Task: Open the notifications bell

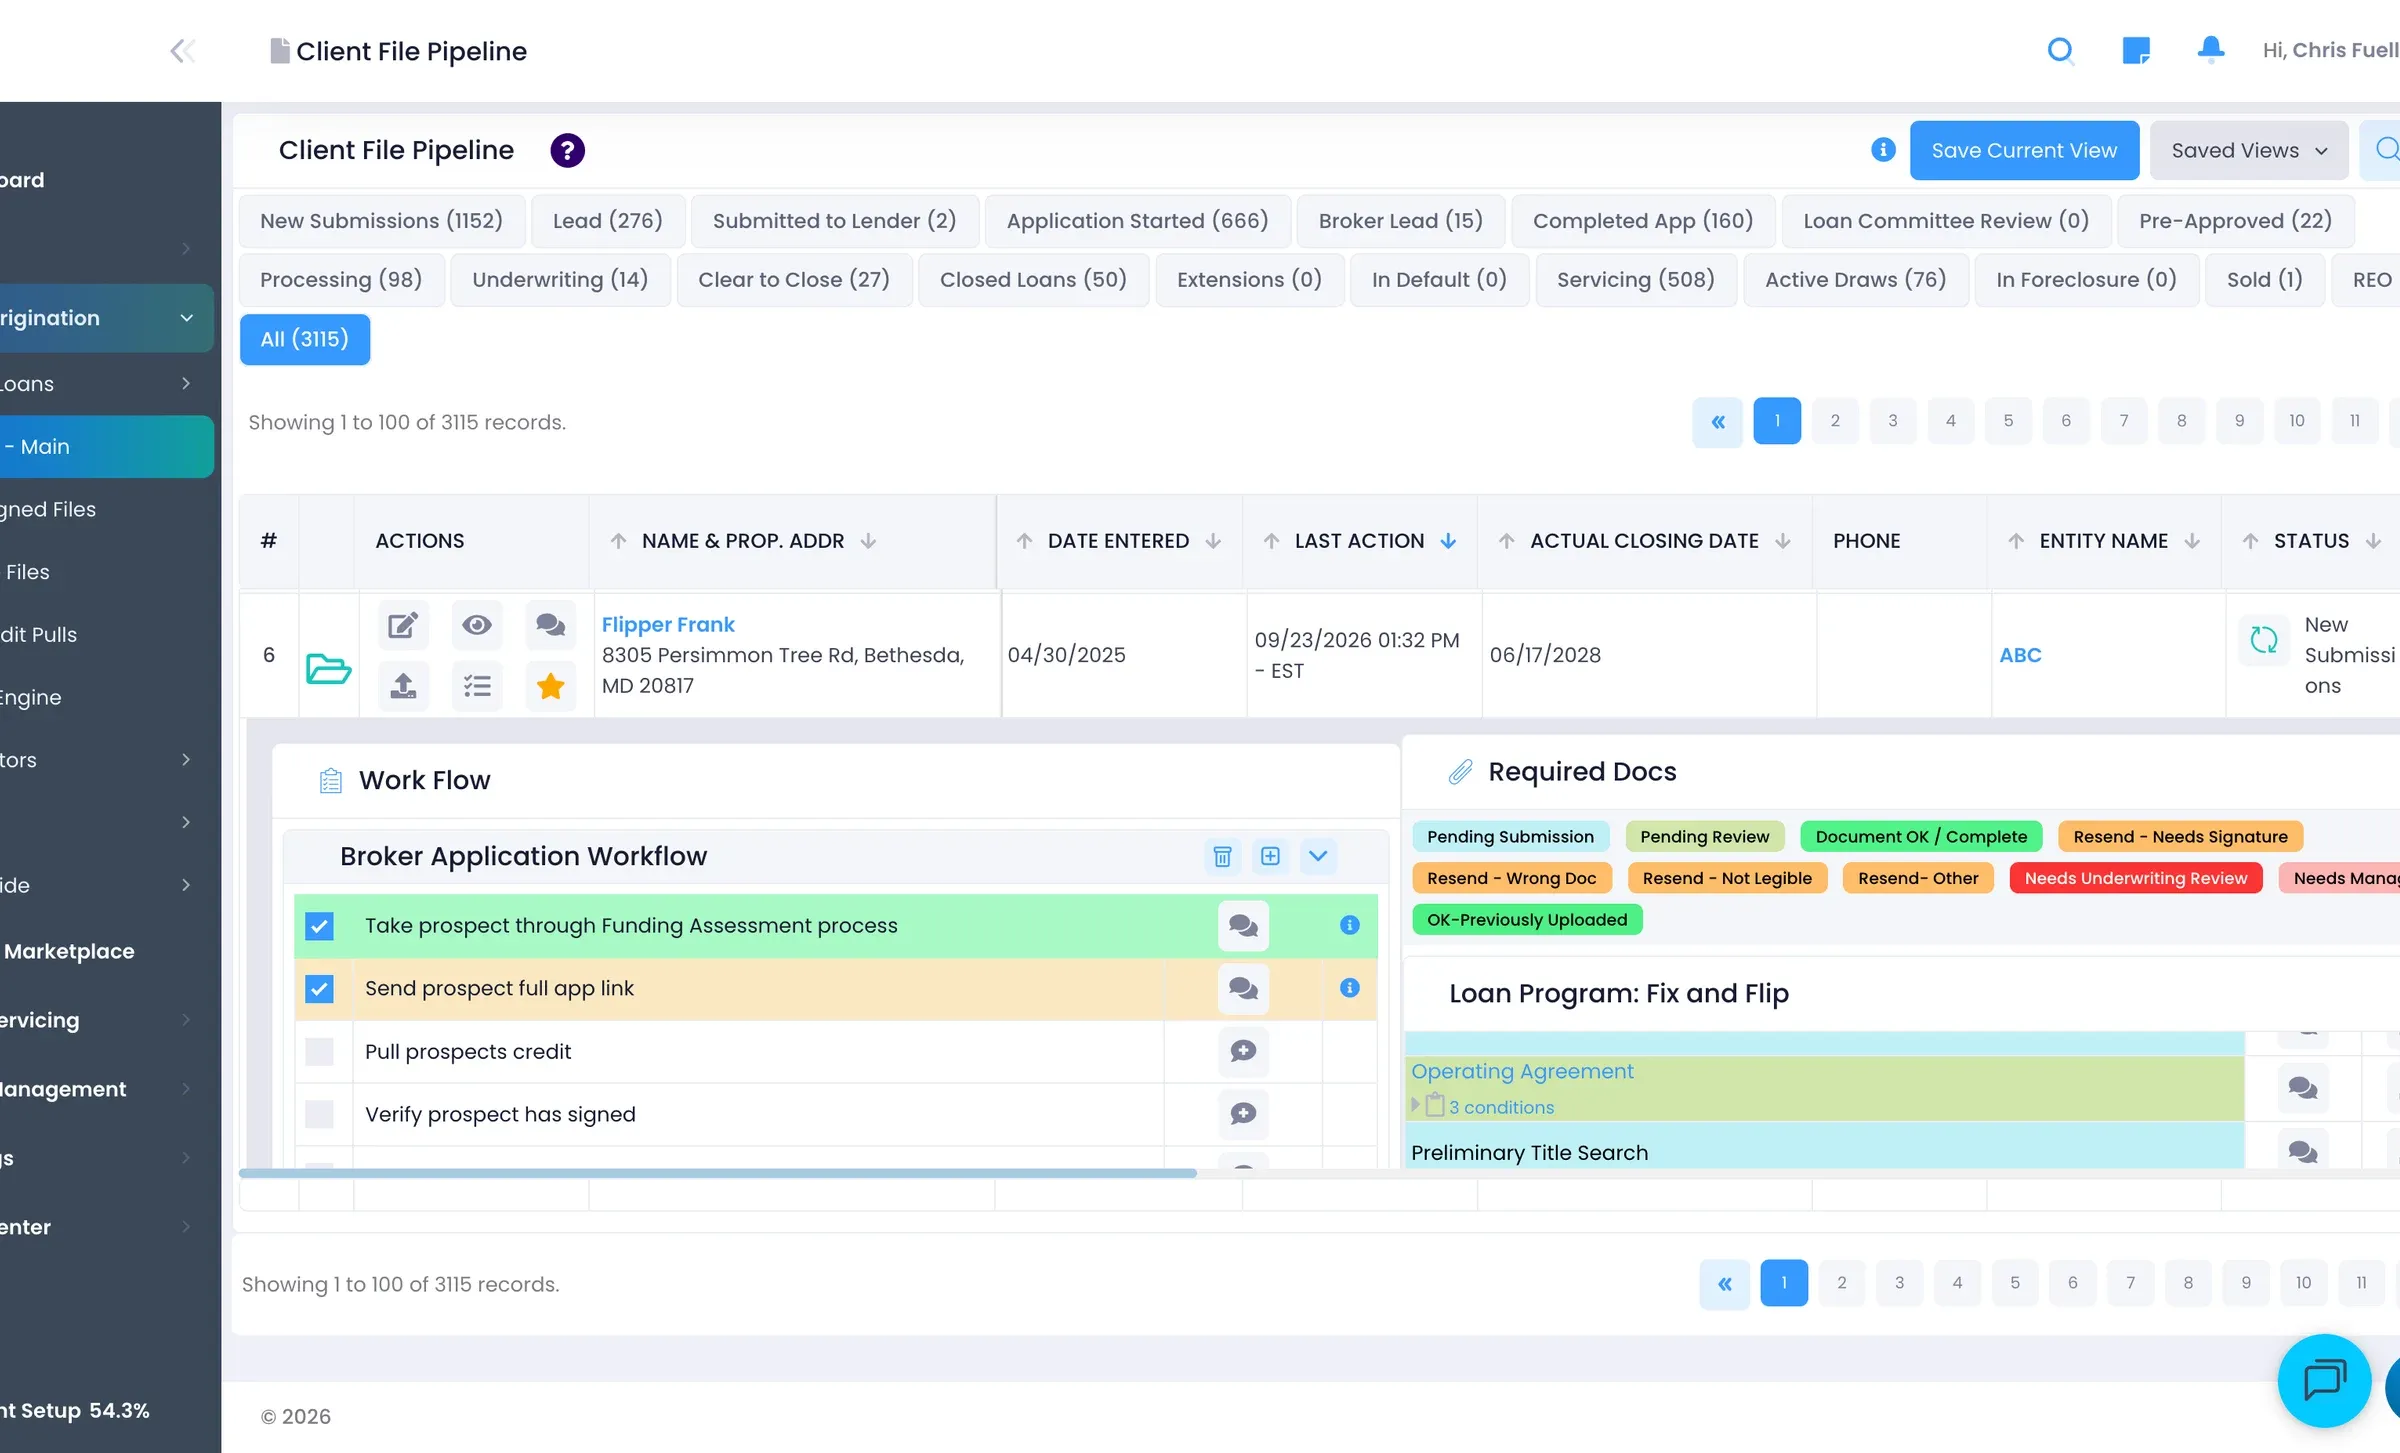Action: [2211, 49]
